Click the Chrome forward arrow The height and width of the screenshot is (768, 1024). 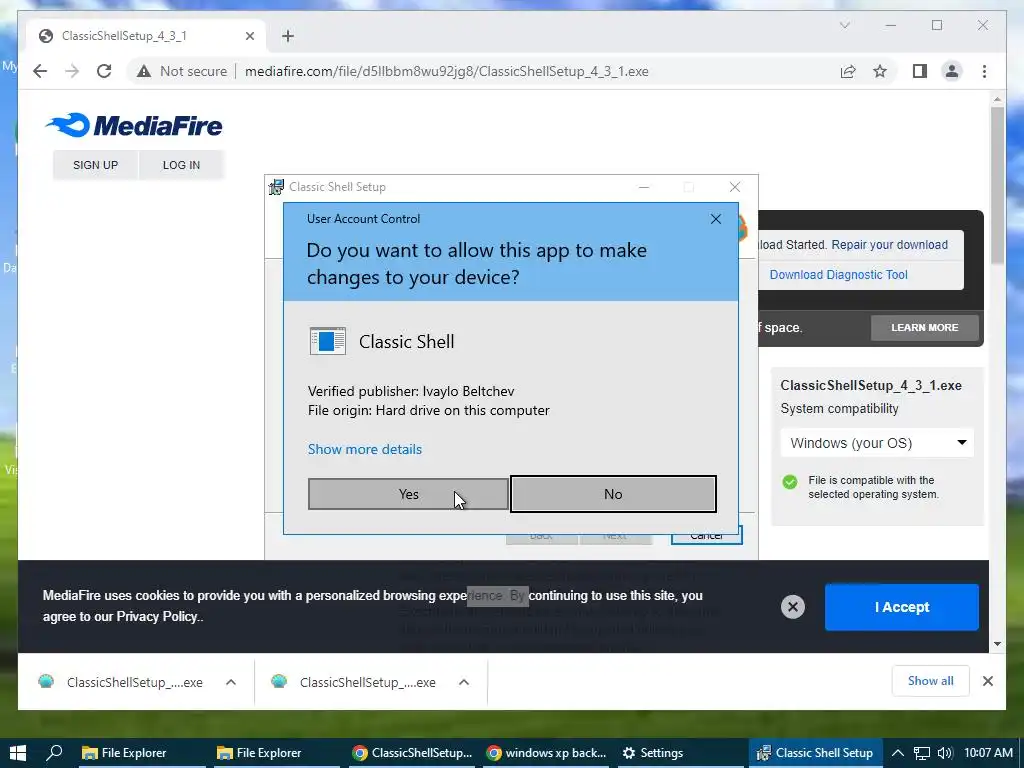click(x=72, y=71)
